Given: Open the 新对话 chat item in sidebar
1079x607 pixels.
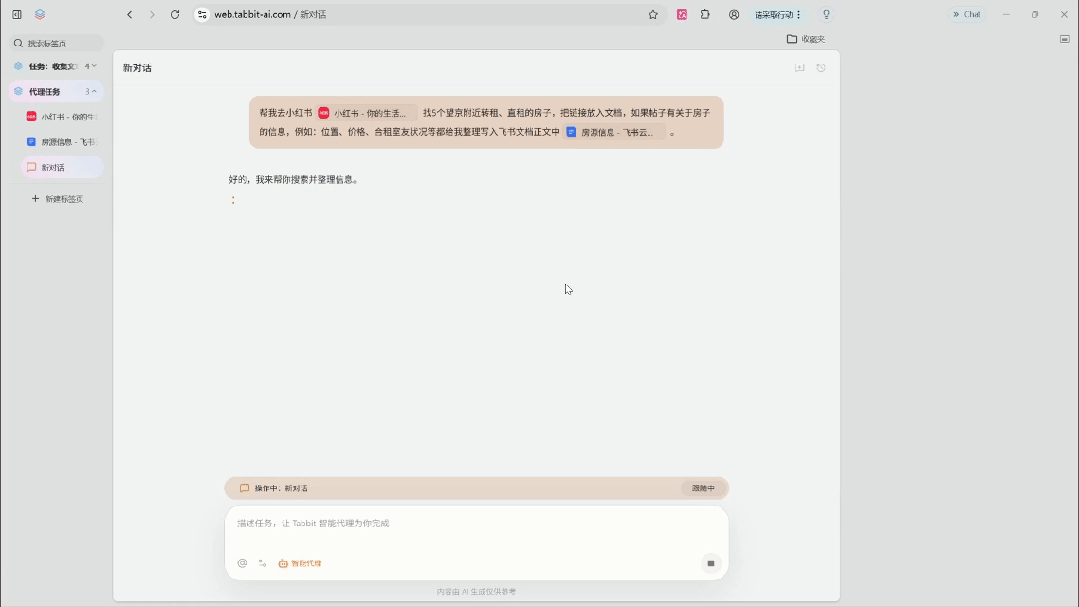Looking at the screenshot, I should pyautogui.click(x=55, y=166).
